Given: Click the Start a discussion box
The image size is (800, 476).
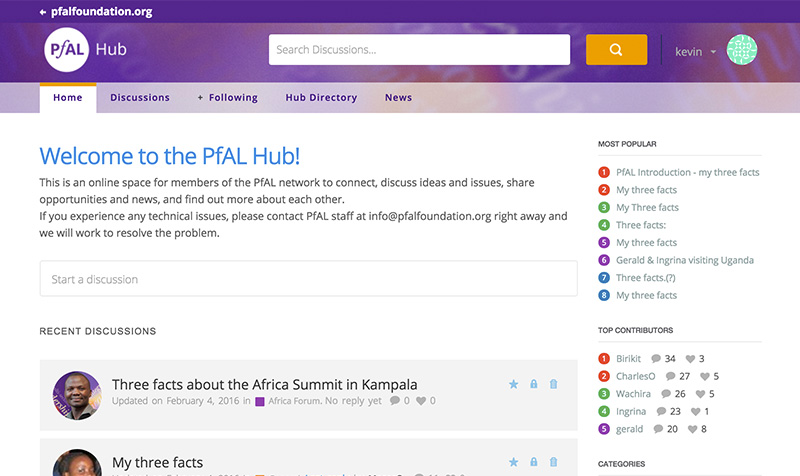Looking at the screenshot, I should (309, 279).
